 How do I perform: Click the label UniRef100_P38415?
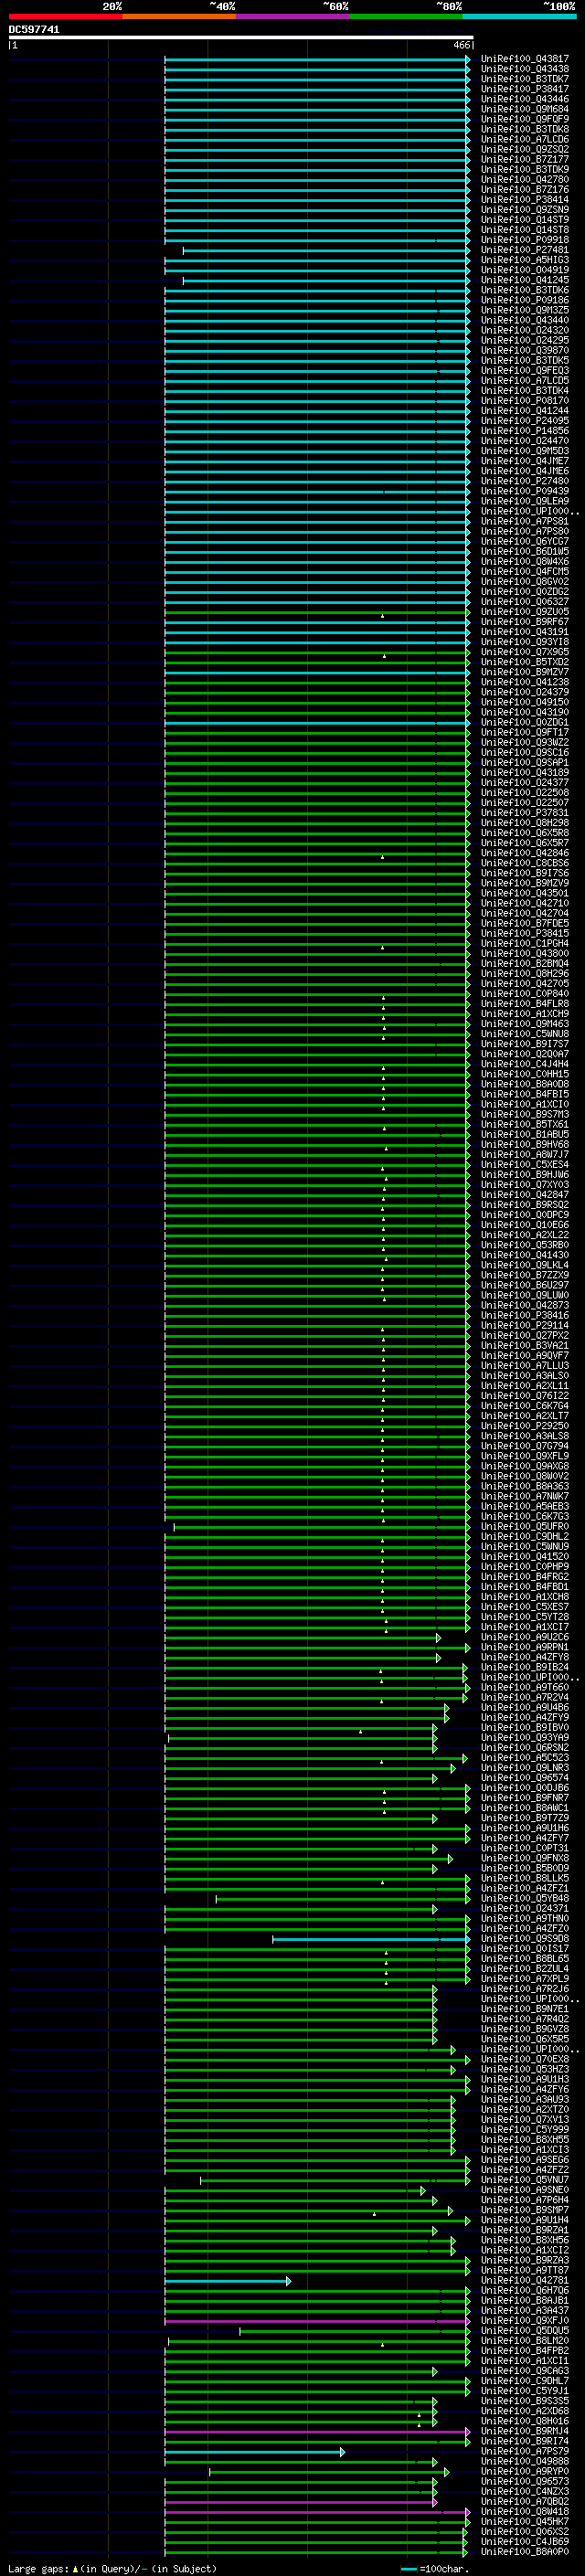click(x=525, y=934)
